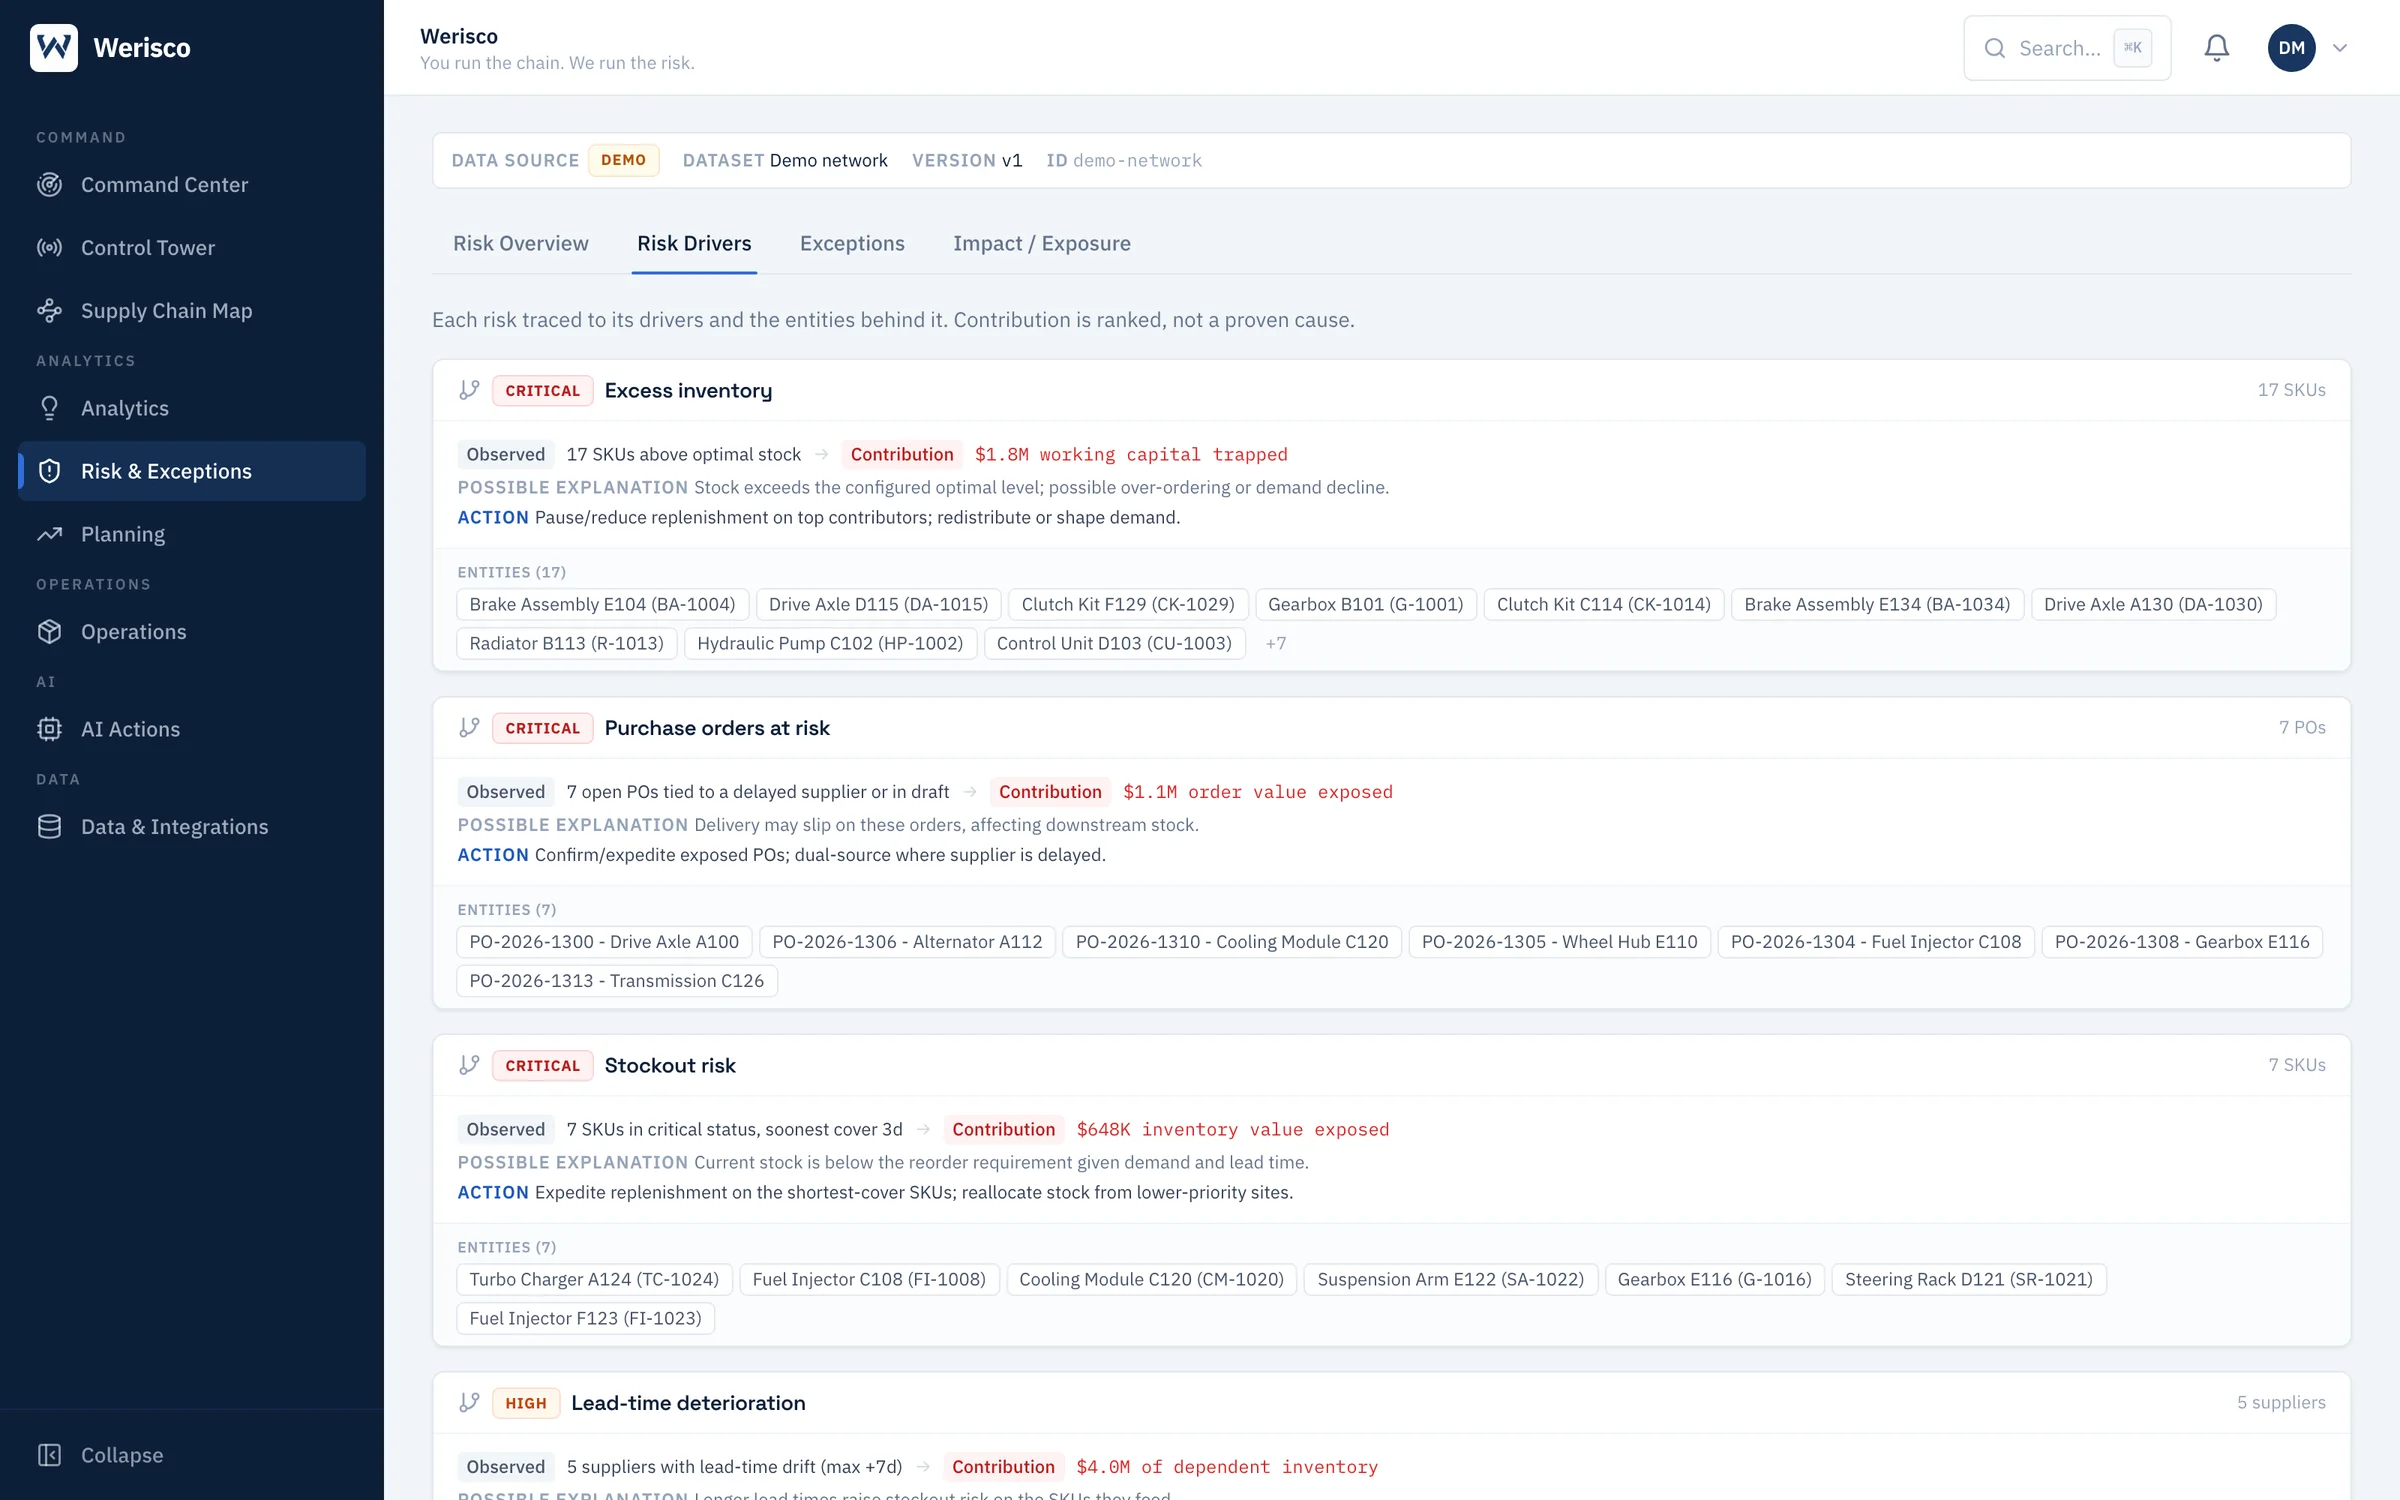Image resolution: width=2400 pixels, height=1500 pixels.
Task: Select Brake Assembly E104 (BA-1004) chip
Action: (x=602, y=604)
